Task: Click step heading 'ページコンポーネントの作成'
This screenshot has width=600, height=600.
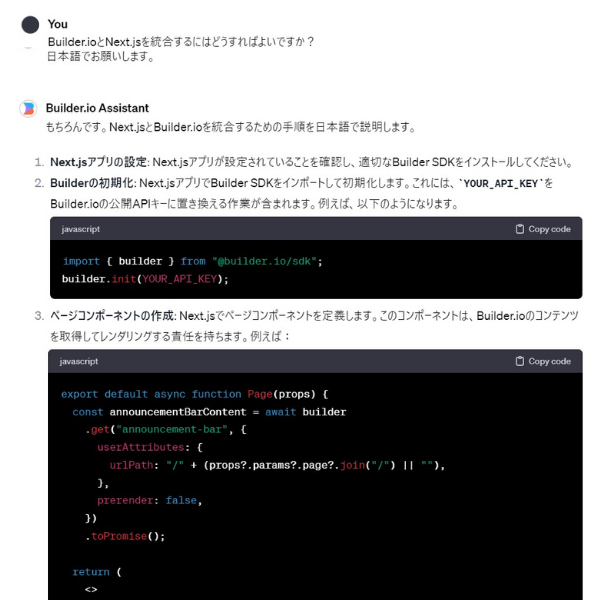Action: coord(112,316)
